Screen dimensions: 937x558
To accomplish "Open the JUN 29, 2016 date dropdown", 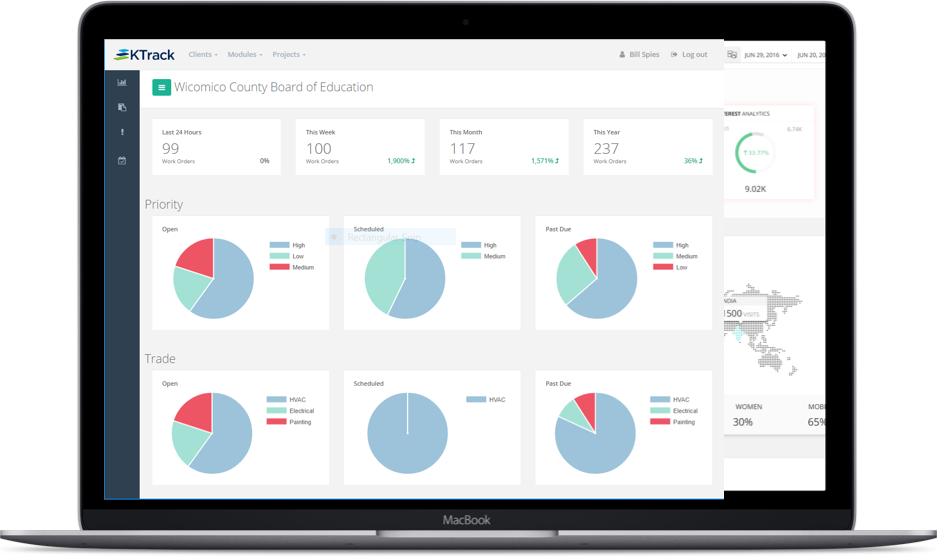I will tap(765, 55).
